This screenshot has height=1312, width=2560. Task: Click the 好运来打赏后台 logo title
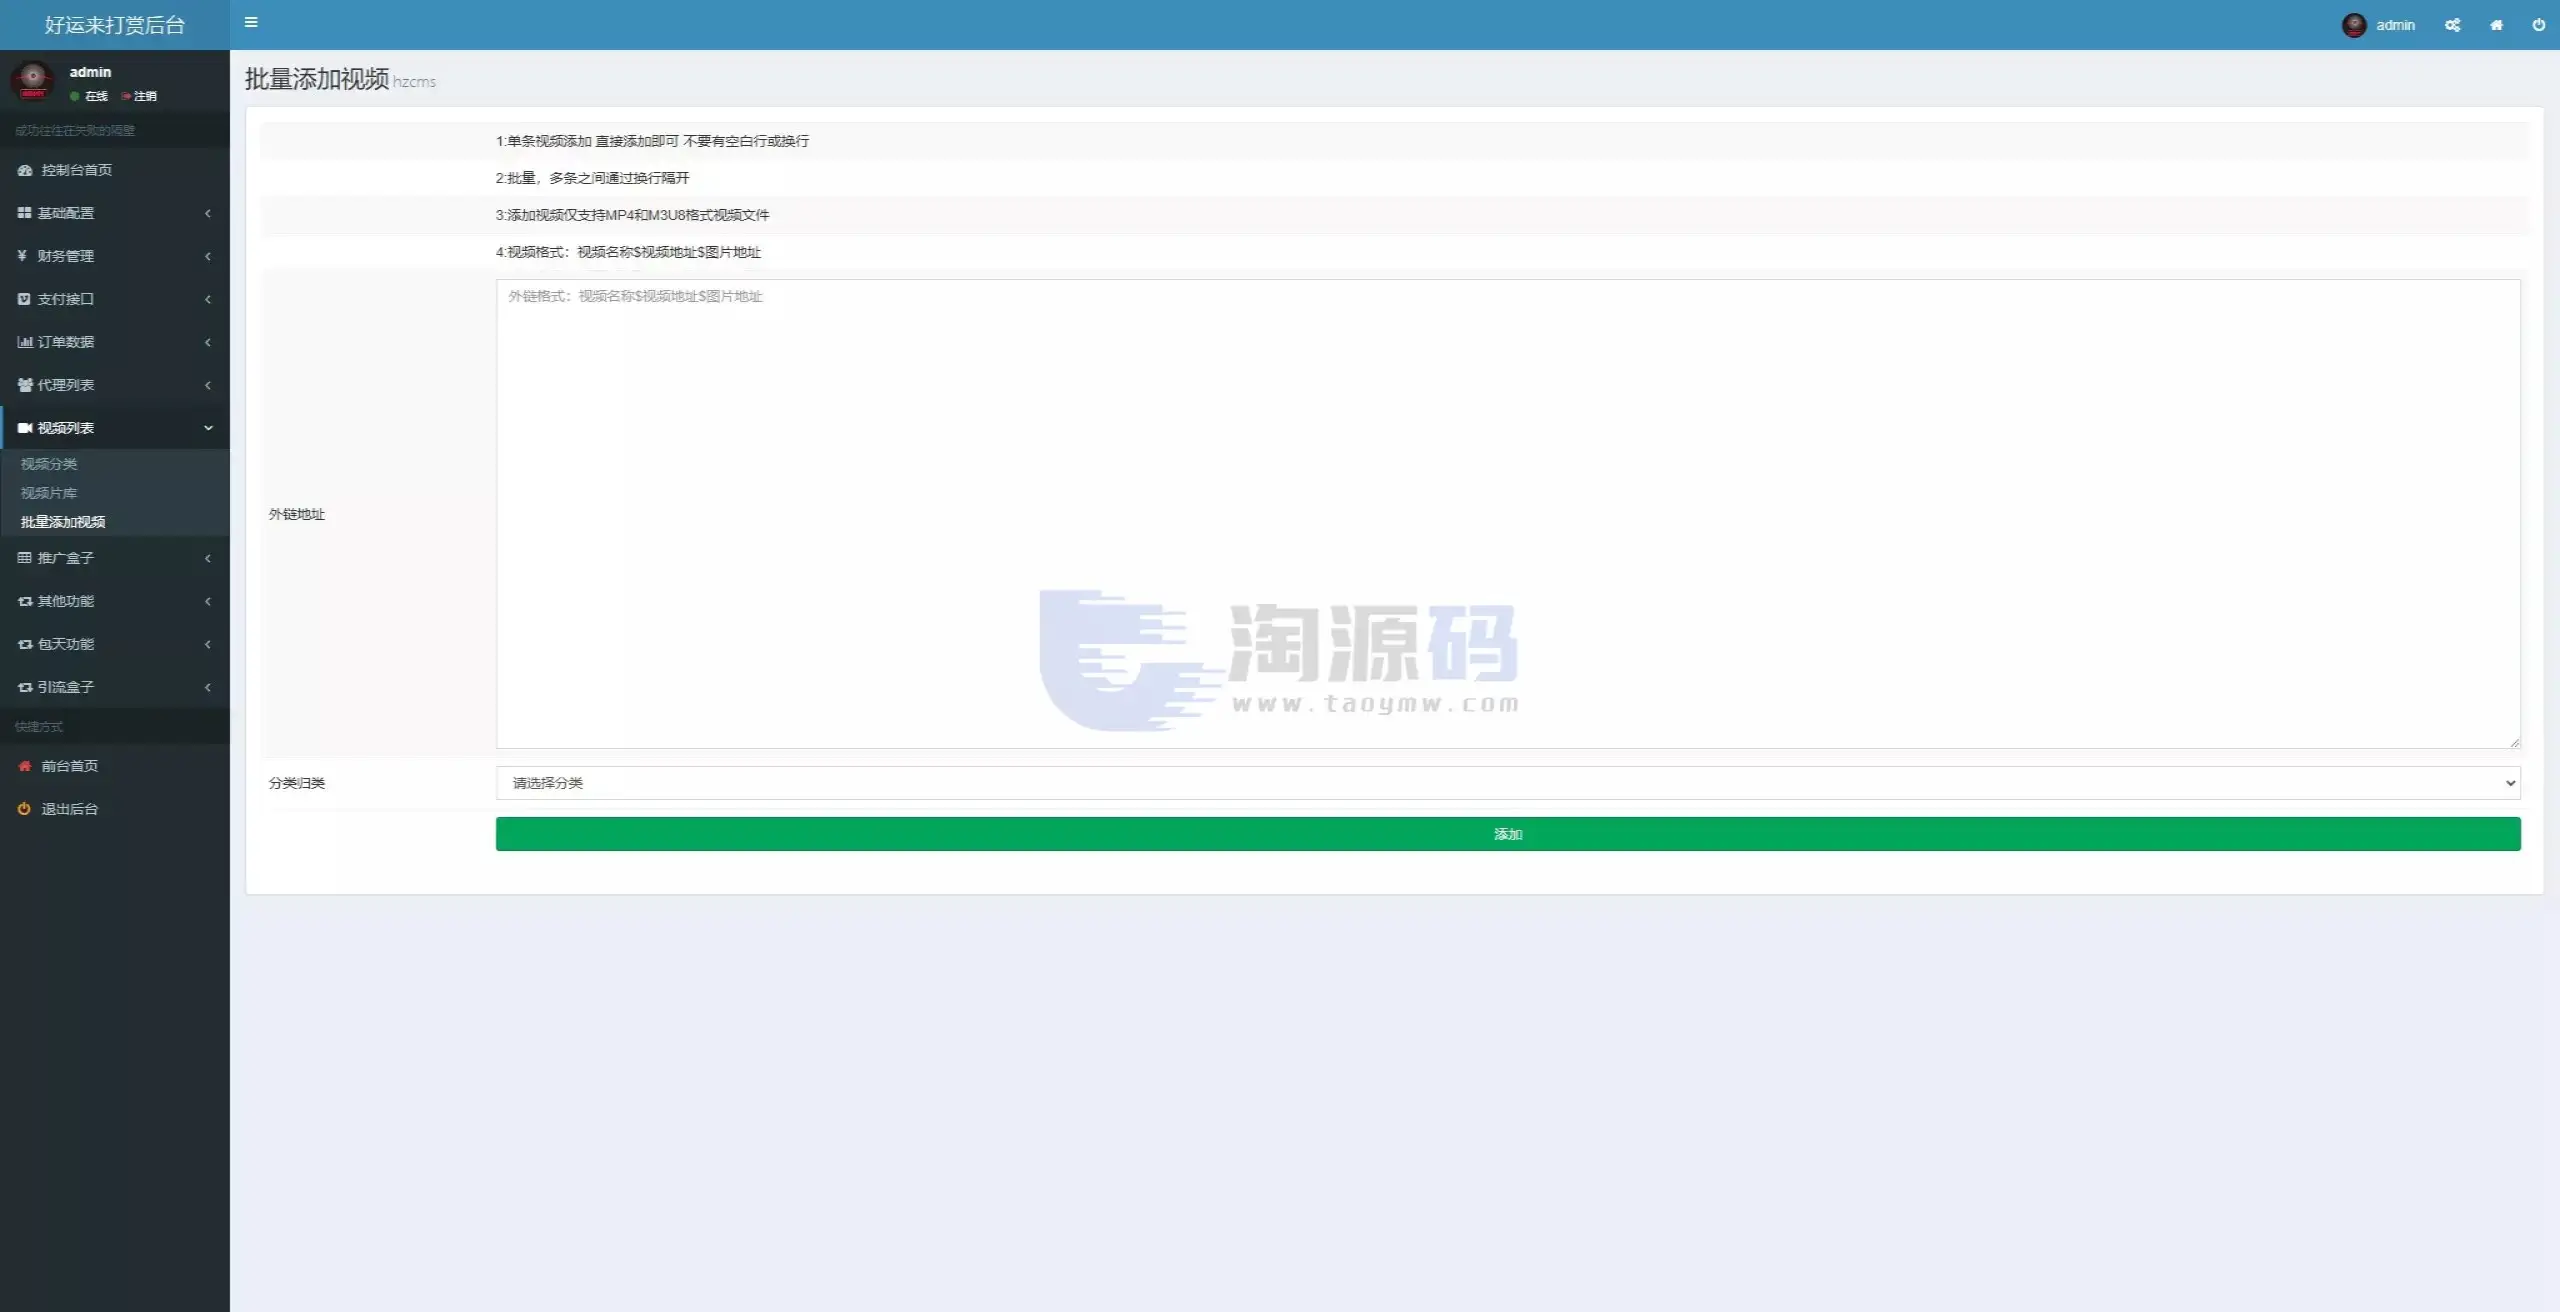tap(115, 25)
